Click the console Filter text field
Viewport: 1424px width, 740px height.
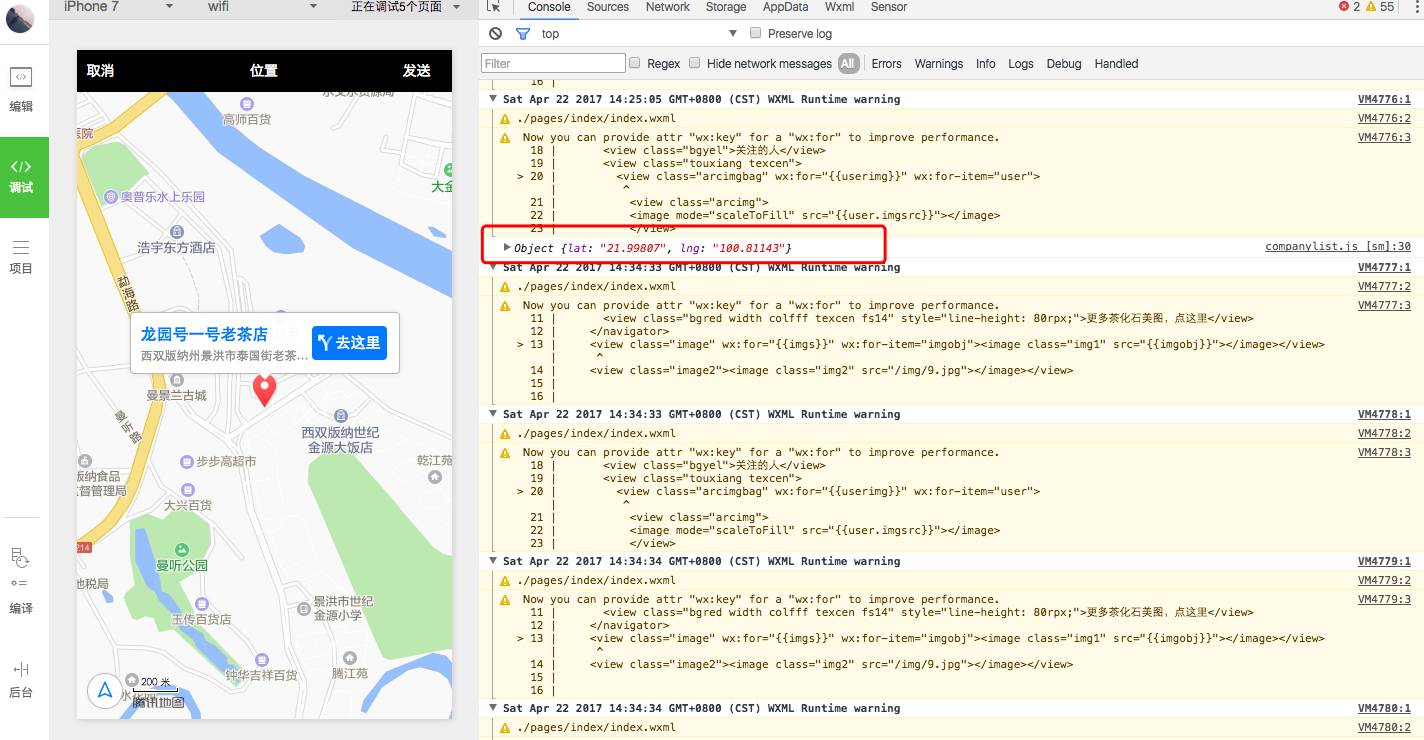(x=553, y=63)
